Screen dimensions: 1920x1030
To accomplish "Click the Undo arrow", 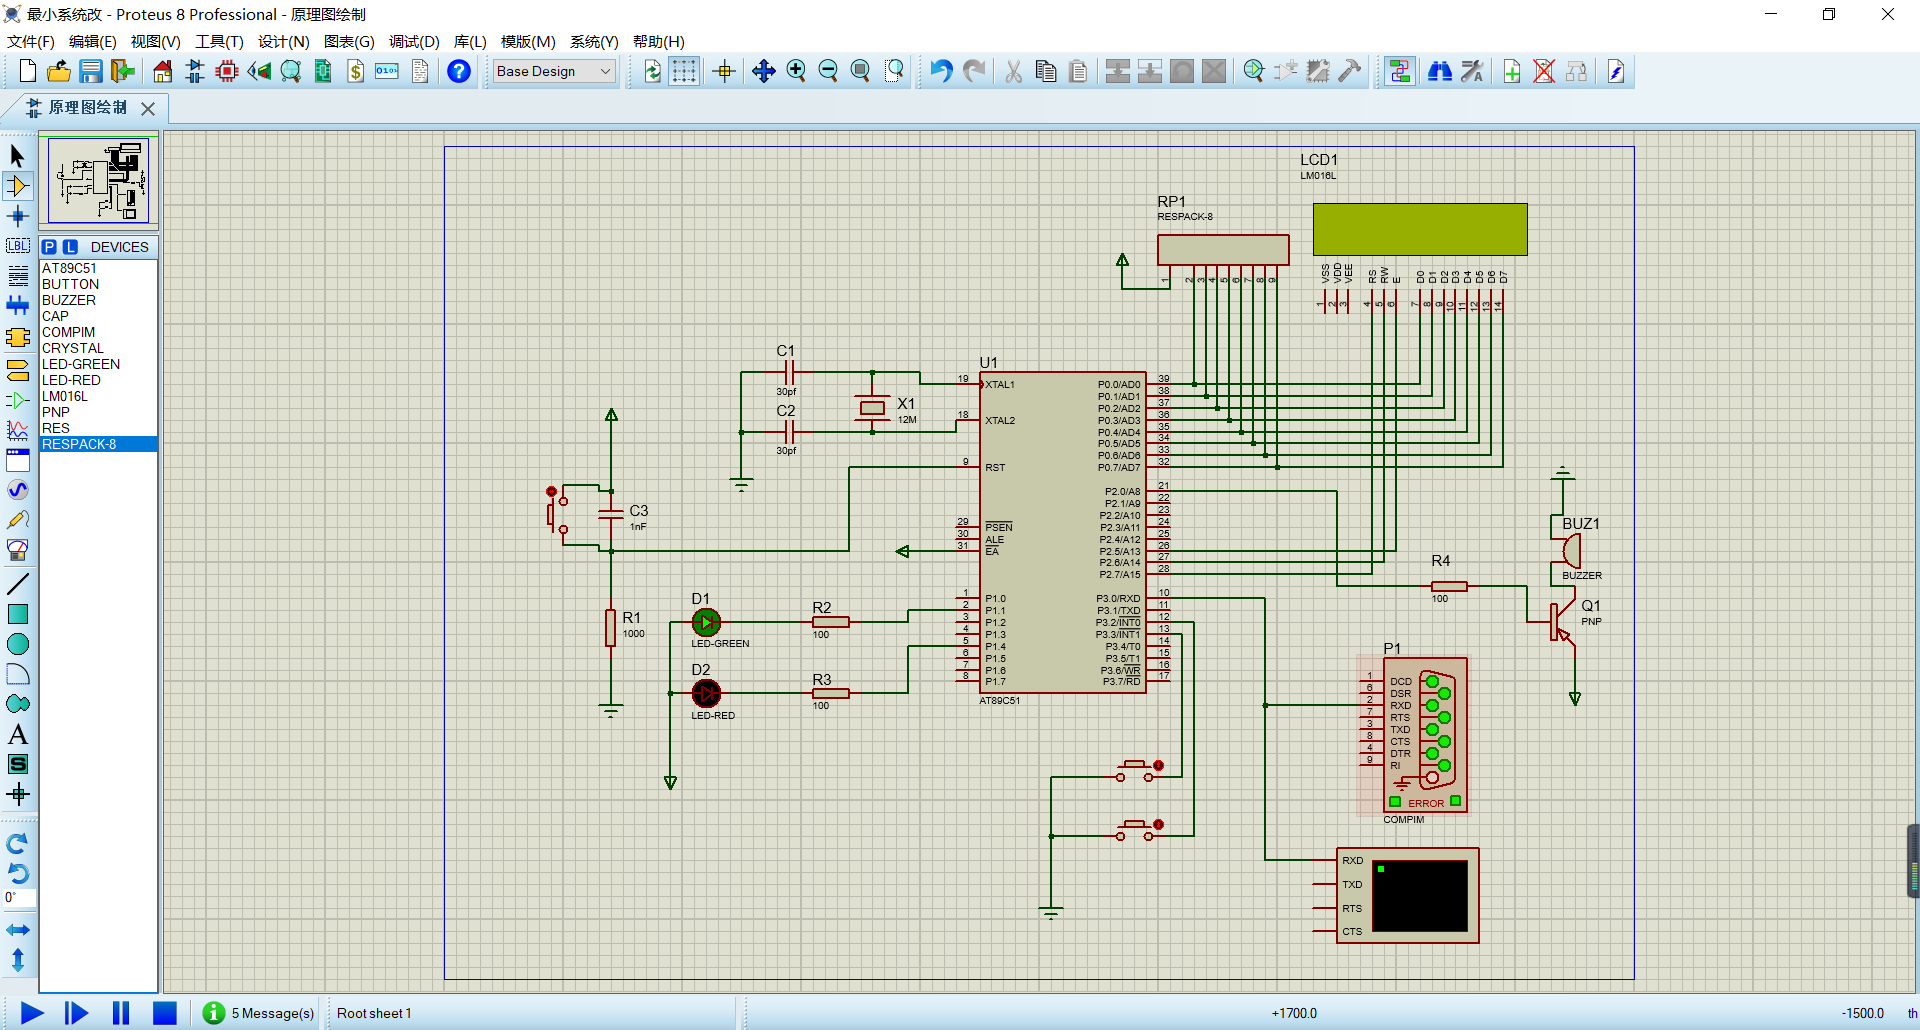I will click(941, 71).
